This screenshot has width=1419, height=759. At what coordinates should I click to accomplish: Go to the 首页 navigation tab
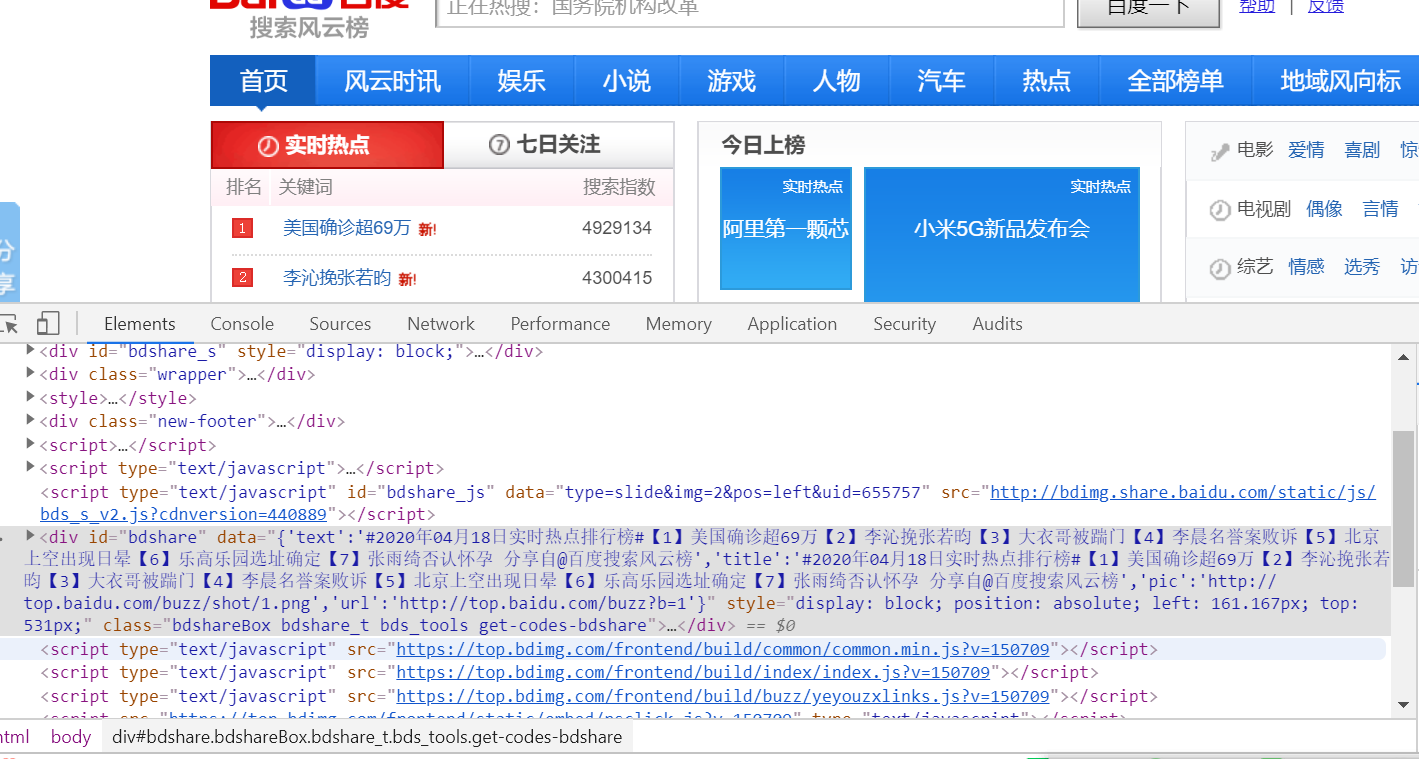pos(263,81)
